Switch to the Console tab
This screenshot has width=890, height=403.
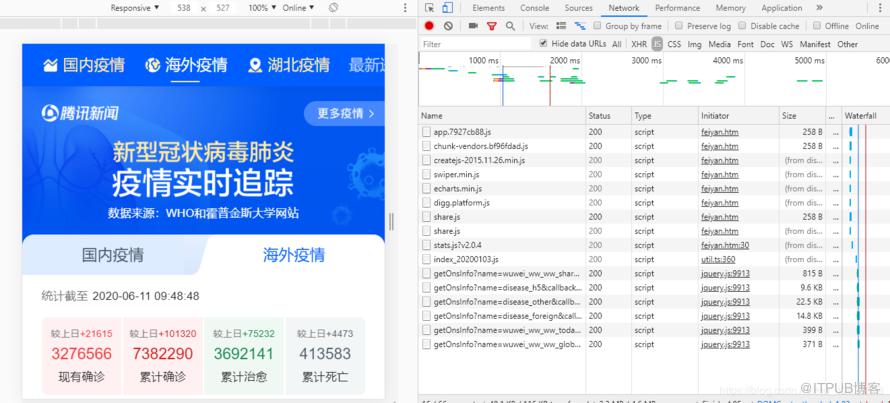[535, 8]
